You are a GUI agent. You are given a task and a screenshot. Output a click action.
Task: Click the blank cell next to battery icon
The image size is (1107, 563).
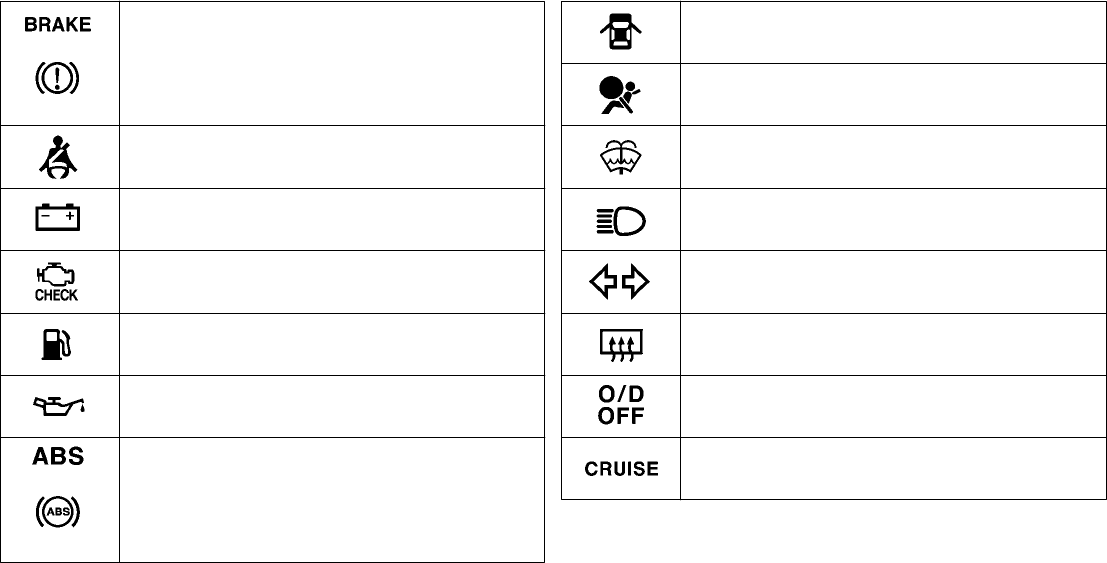[332, 219]
